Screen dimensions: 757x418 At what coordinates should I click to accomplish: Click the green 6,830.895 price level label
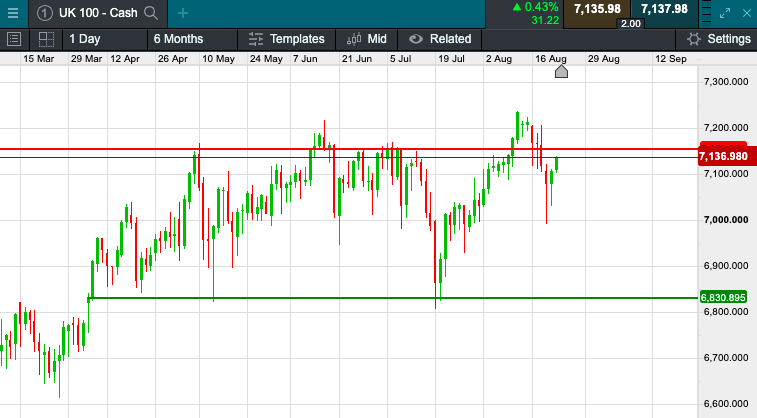pyautogui.click(x=723, y=297)
